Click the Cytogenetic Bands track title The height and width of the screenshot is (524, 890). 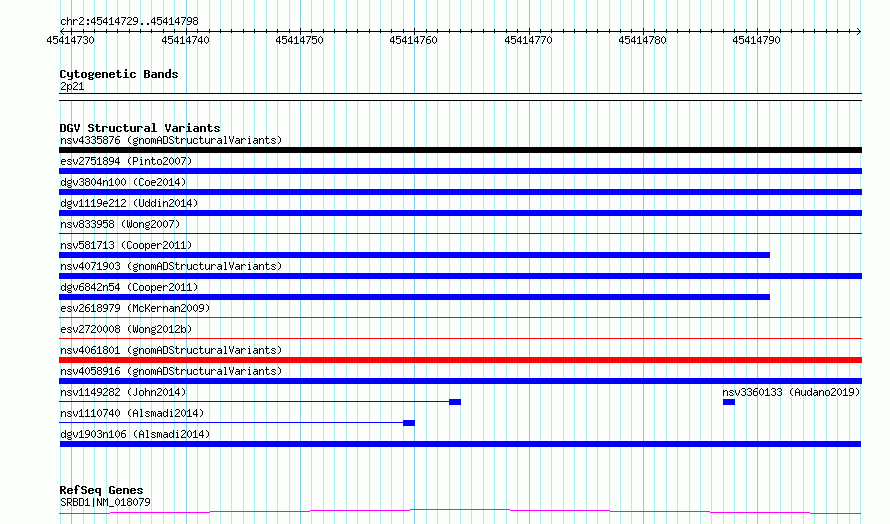click(x=119, y=74)
